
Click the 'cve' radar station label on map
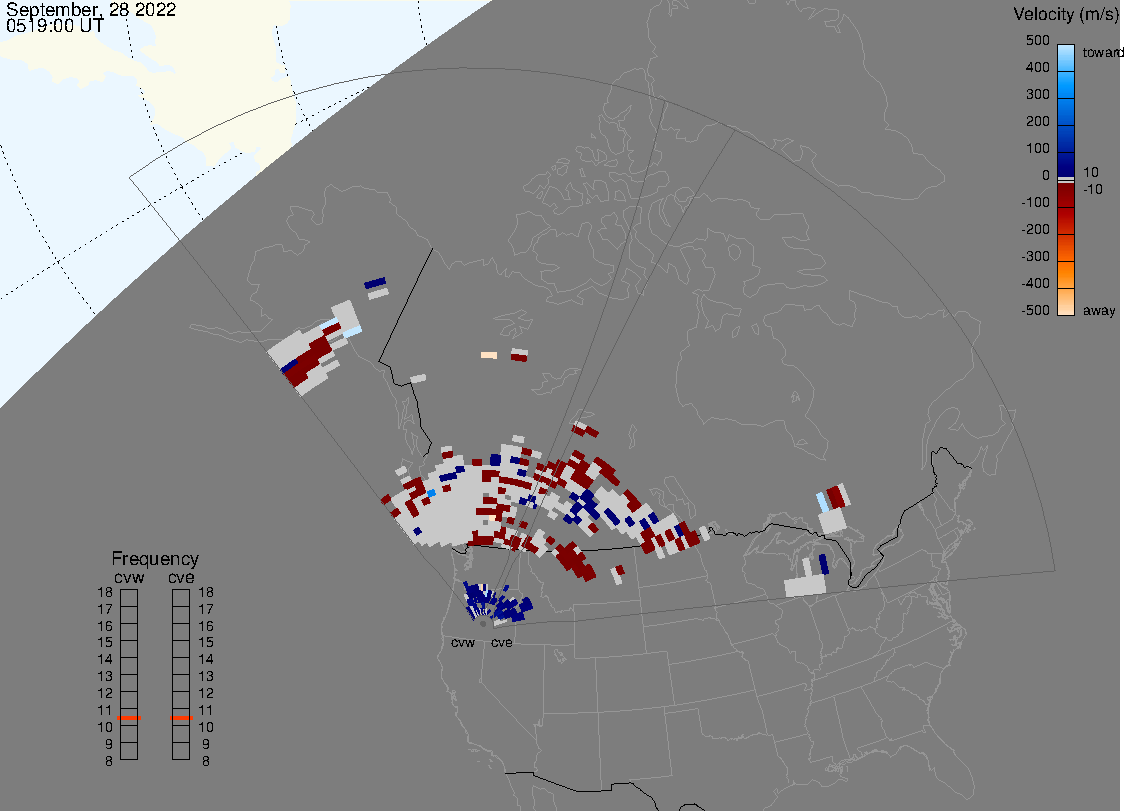coord(502,643)
